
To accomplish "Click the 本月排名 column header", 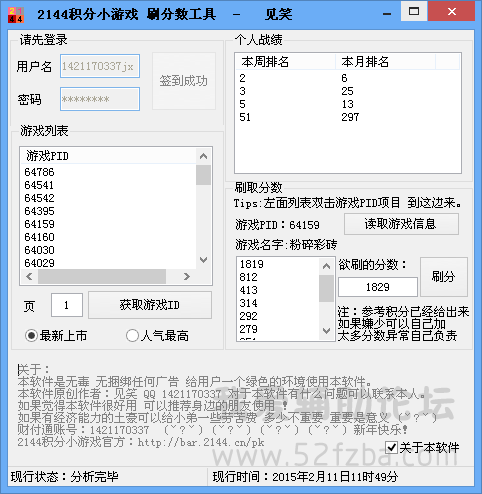I will 385,62.
